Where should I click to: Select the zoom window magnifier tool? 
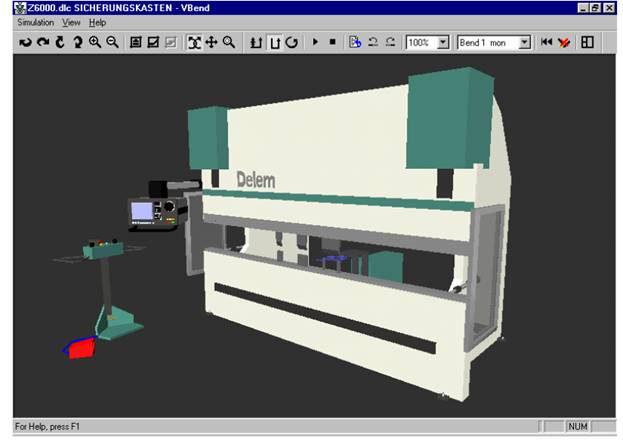[229, 42]
